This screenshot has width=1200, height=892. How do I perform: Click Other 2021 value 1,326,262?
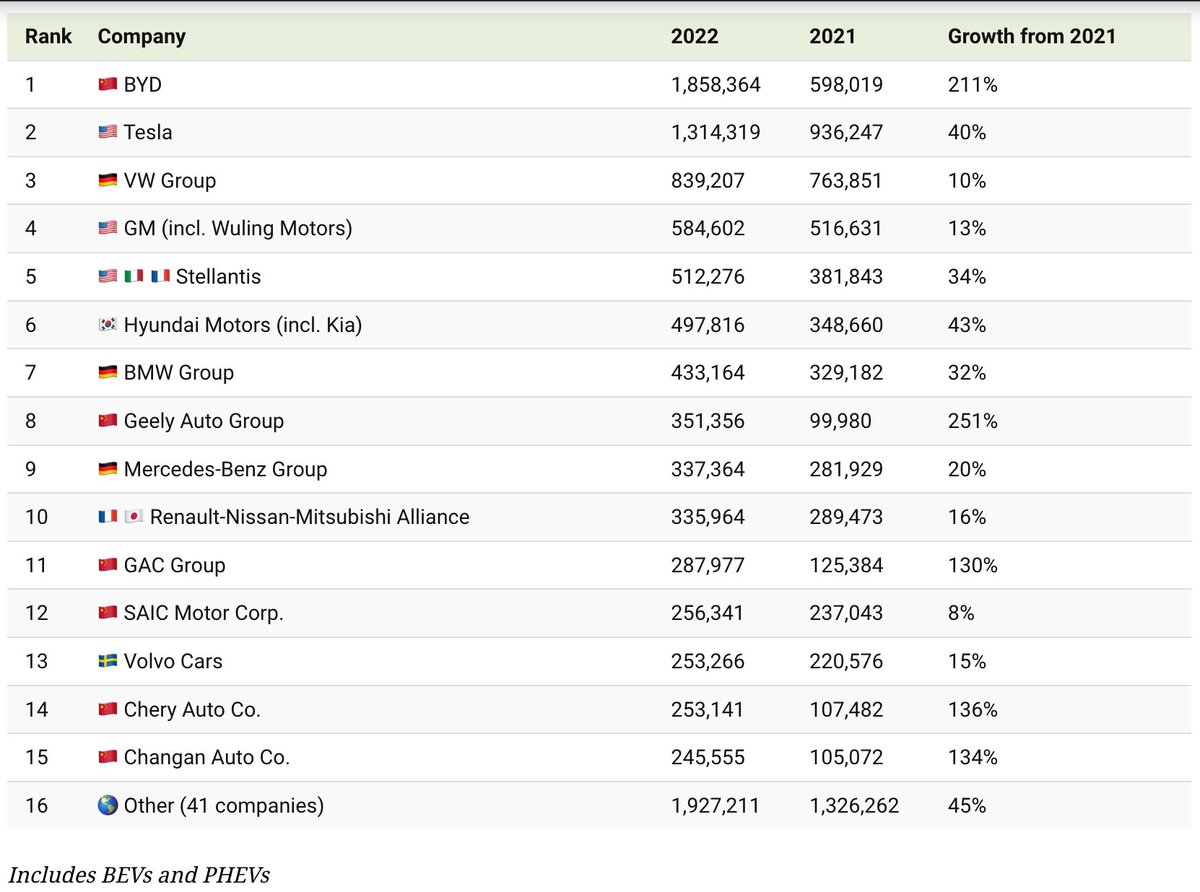pos(854,805)
